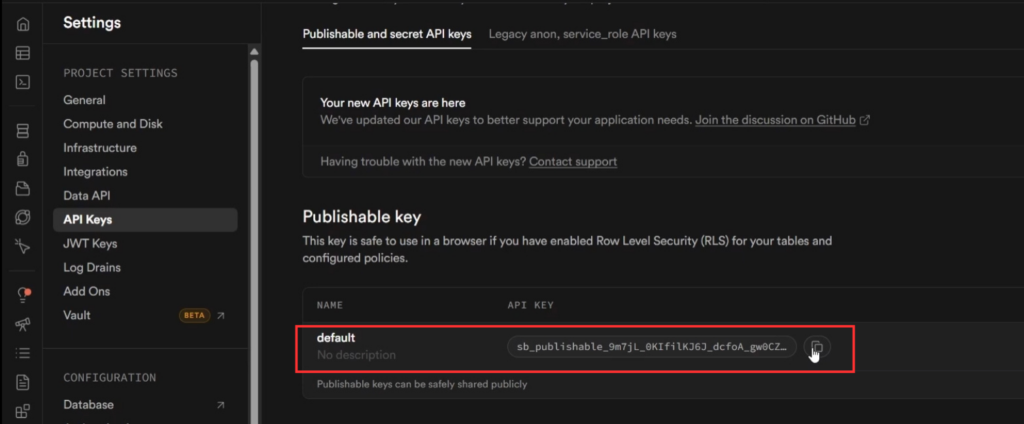Switch to Legacy anon, service_role API keys tab

pyautogui.click(x=582, y=34)
